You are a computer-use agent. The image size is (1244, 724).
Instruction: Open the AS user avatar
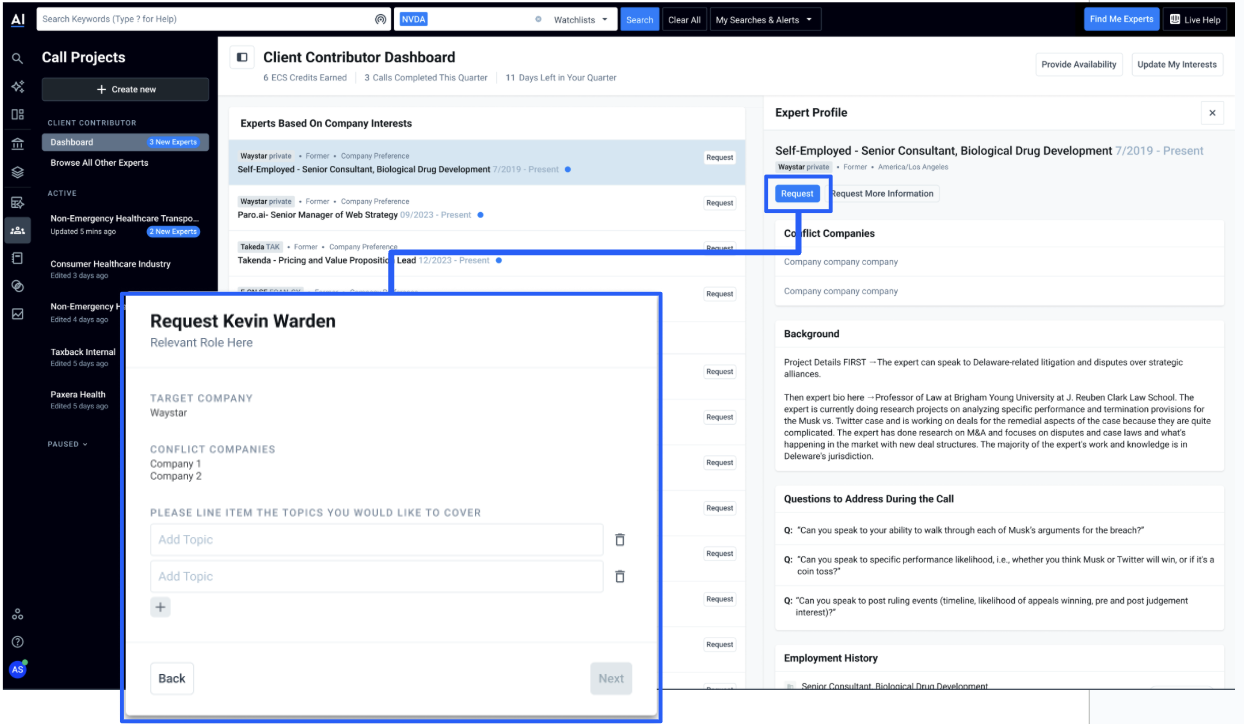(17, 669)
